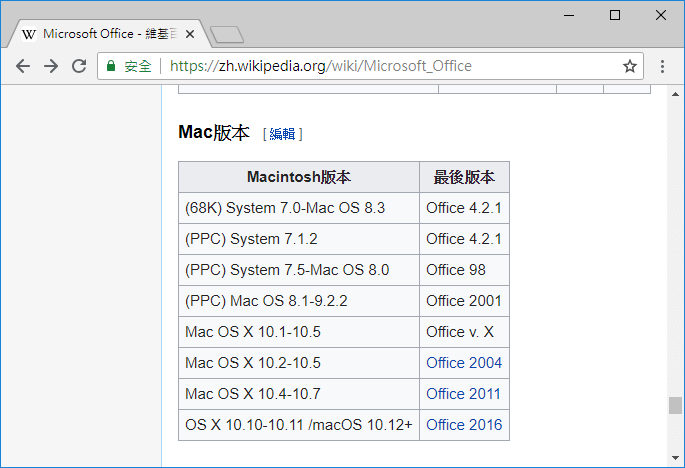
Task: Click the Mac版本 section heading
Action: [x=214, y=132]
